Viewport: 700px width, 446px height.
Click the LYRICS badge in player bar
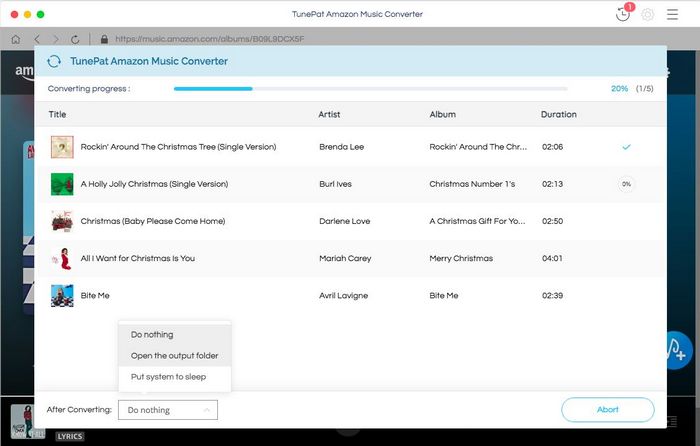[70, 436]
